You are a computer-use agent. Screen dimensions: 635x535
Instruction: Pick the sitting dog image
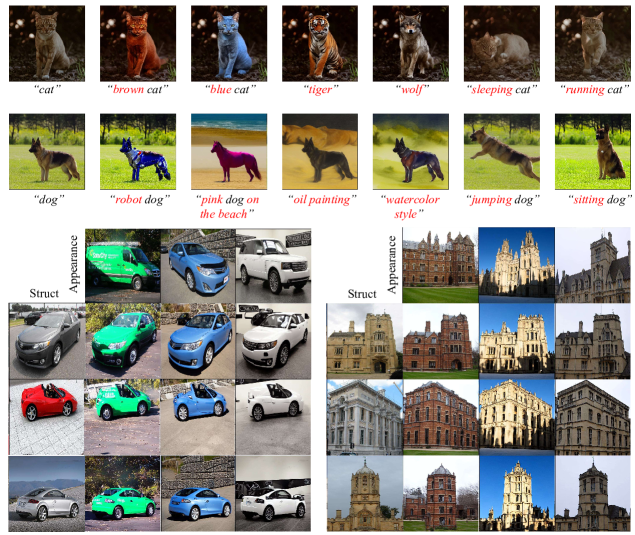tap(593, 151)
